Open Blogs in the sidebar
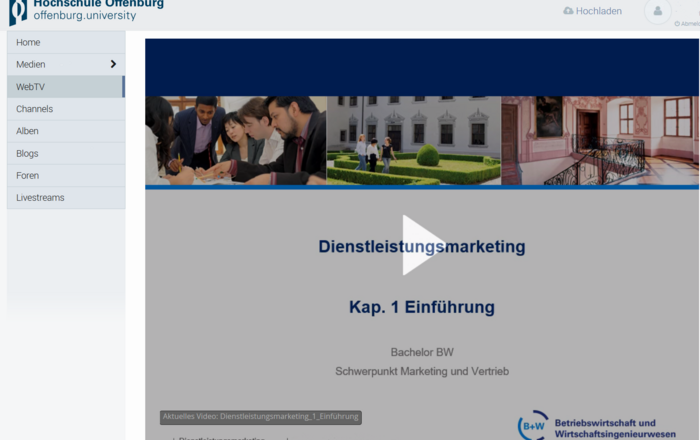Image resolution: width=700 pixels, height=440 pixels. (x=66, y=153)
